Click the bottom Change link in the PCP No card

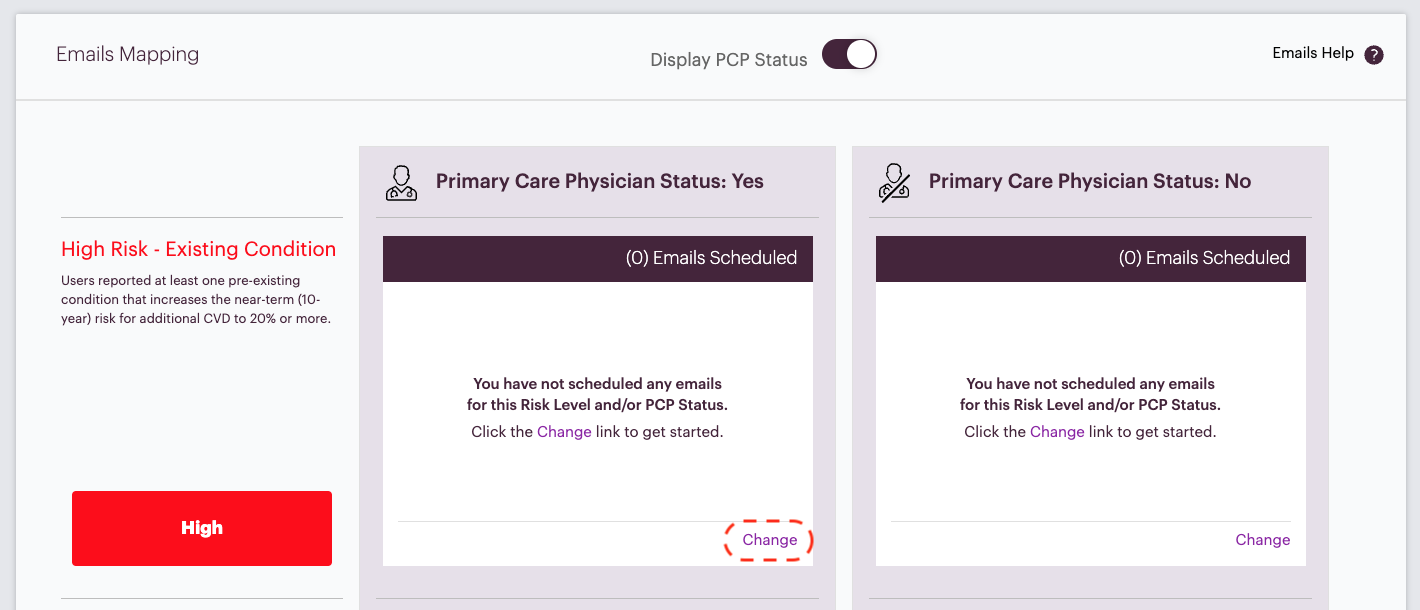click(1263, 540)
